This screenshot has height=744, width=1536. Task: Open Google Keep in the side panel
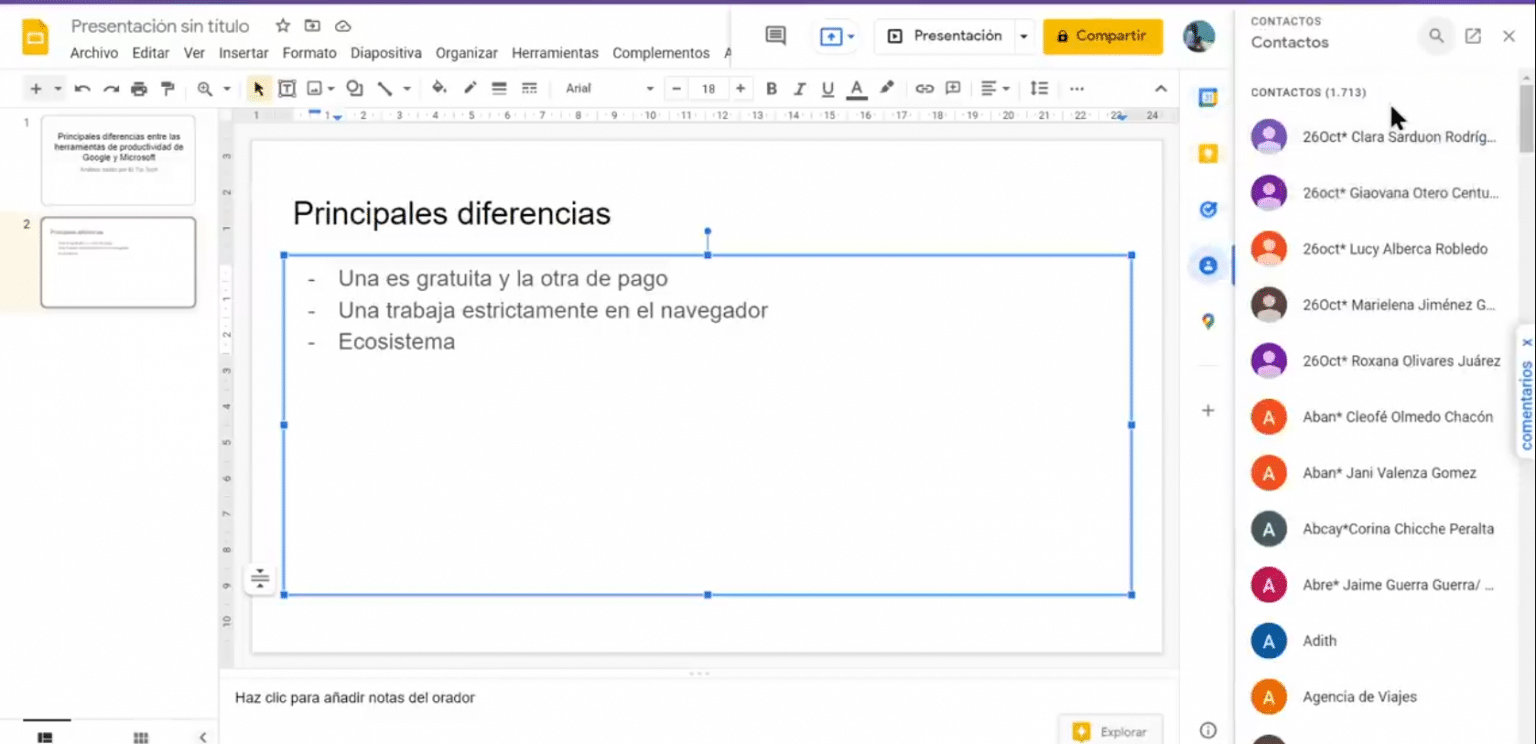(1208, 153)
